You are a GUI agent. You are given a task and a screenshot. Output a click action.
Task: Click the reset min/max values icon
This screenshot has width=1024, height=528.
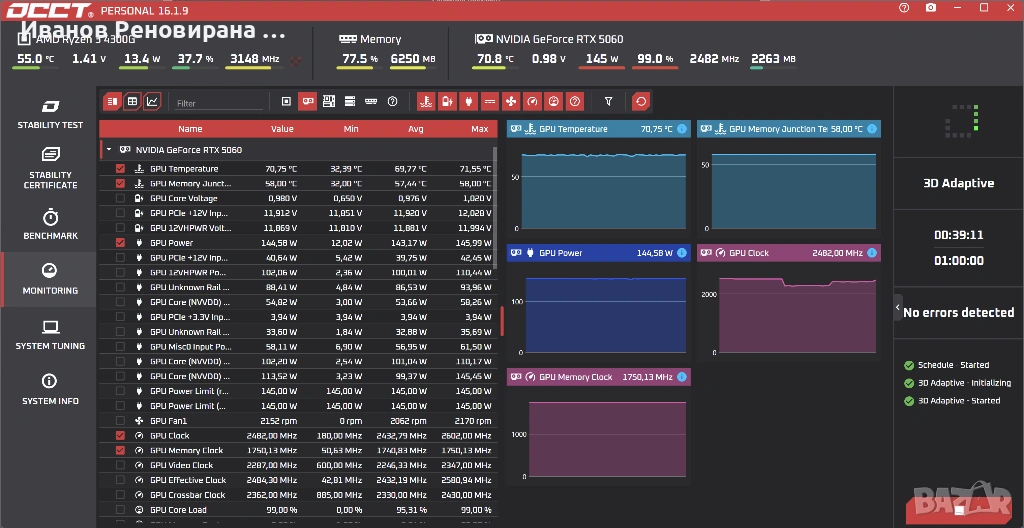641,101
